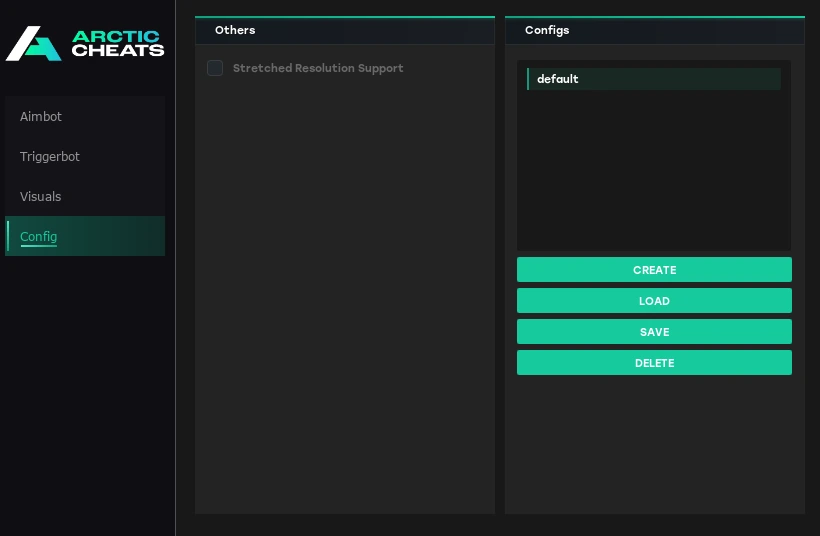
Task: Hit the SAVE config button
Action: [654, 332]
